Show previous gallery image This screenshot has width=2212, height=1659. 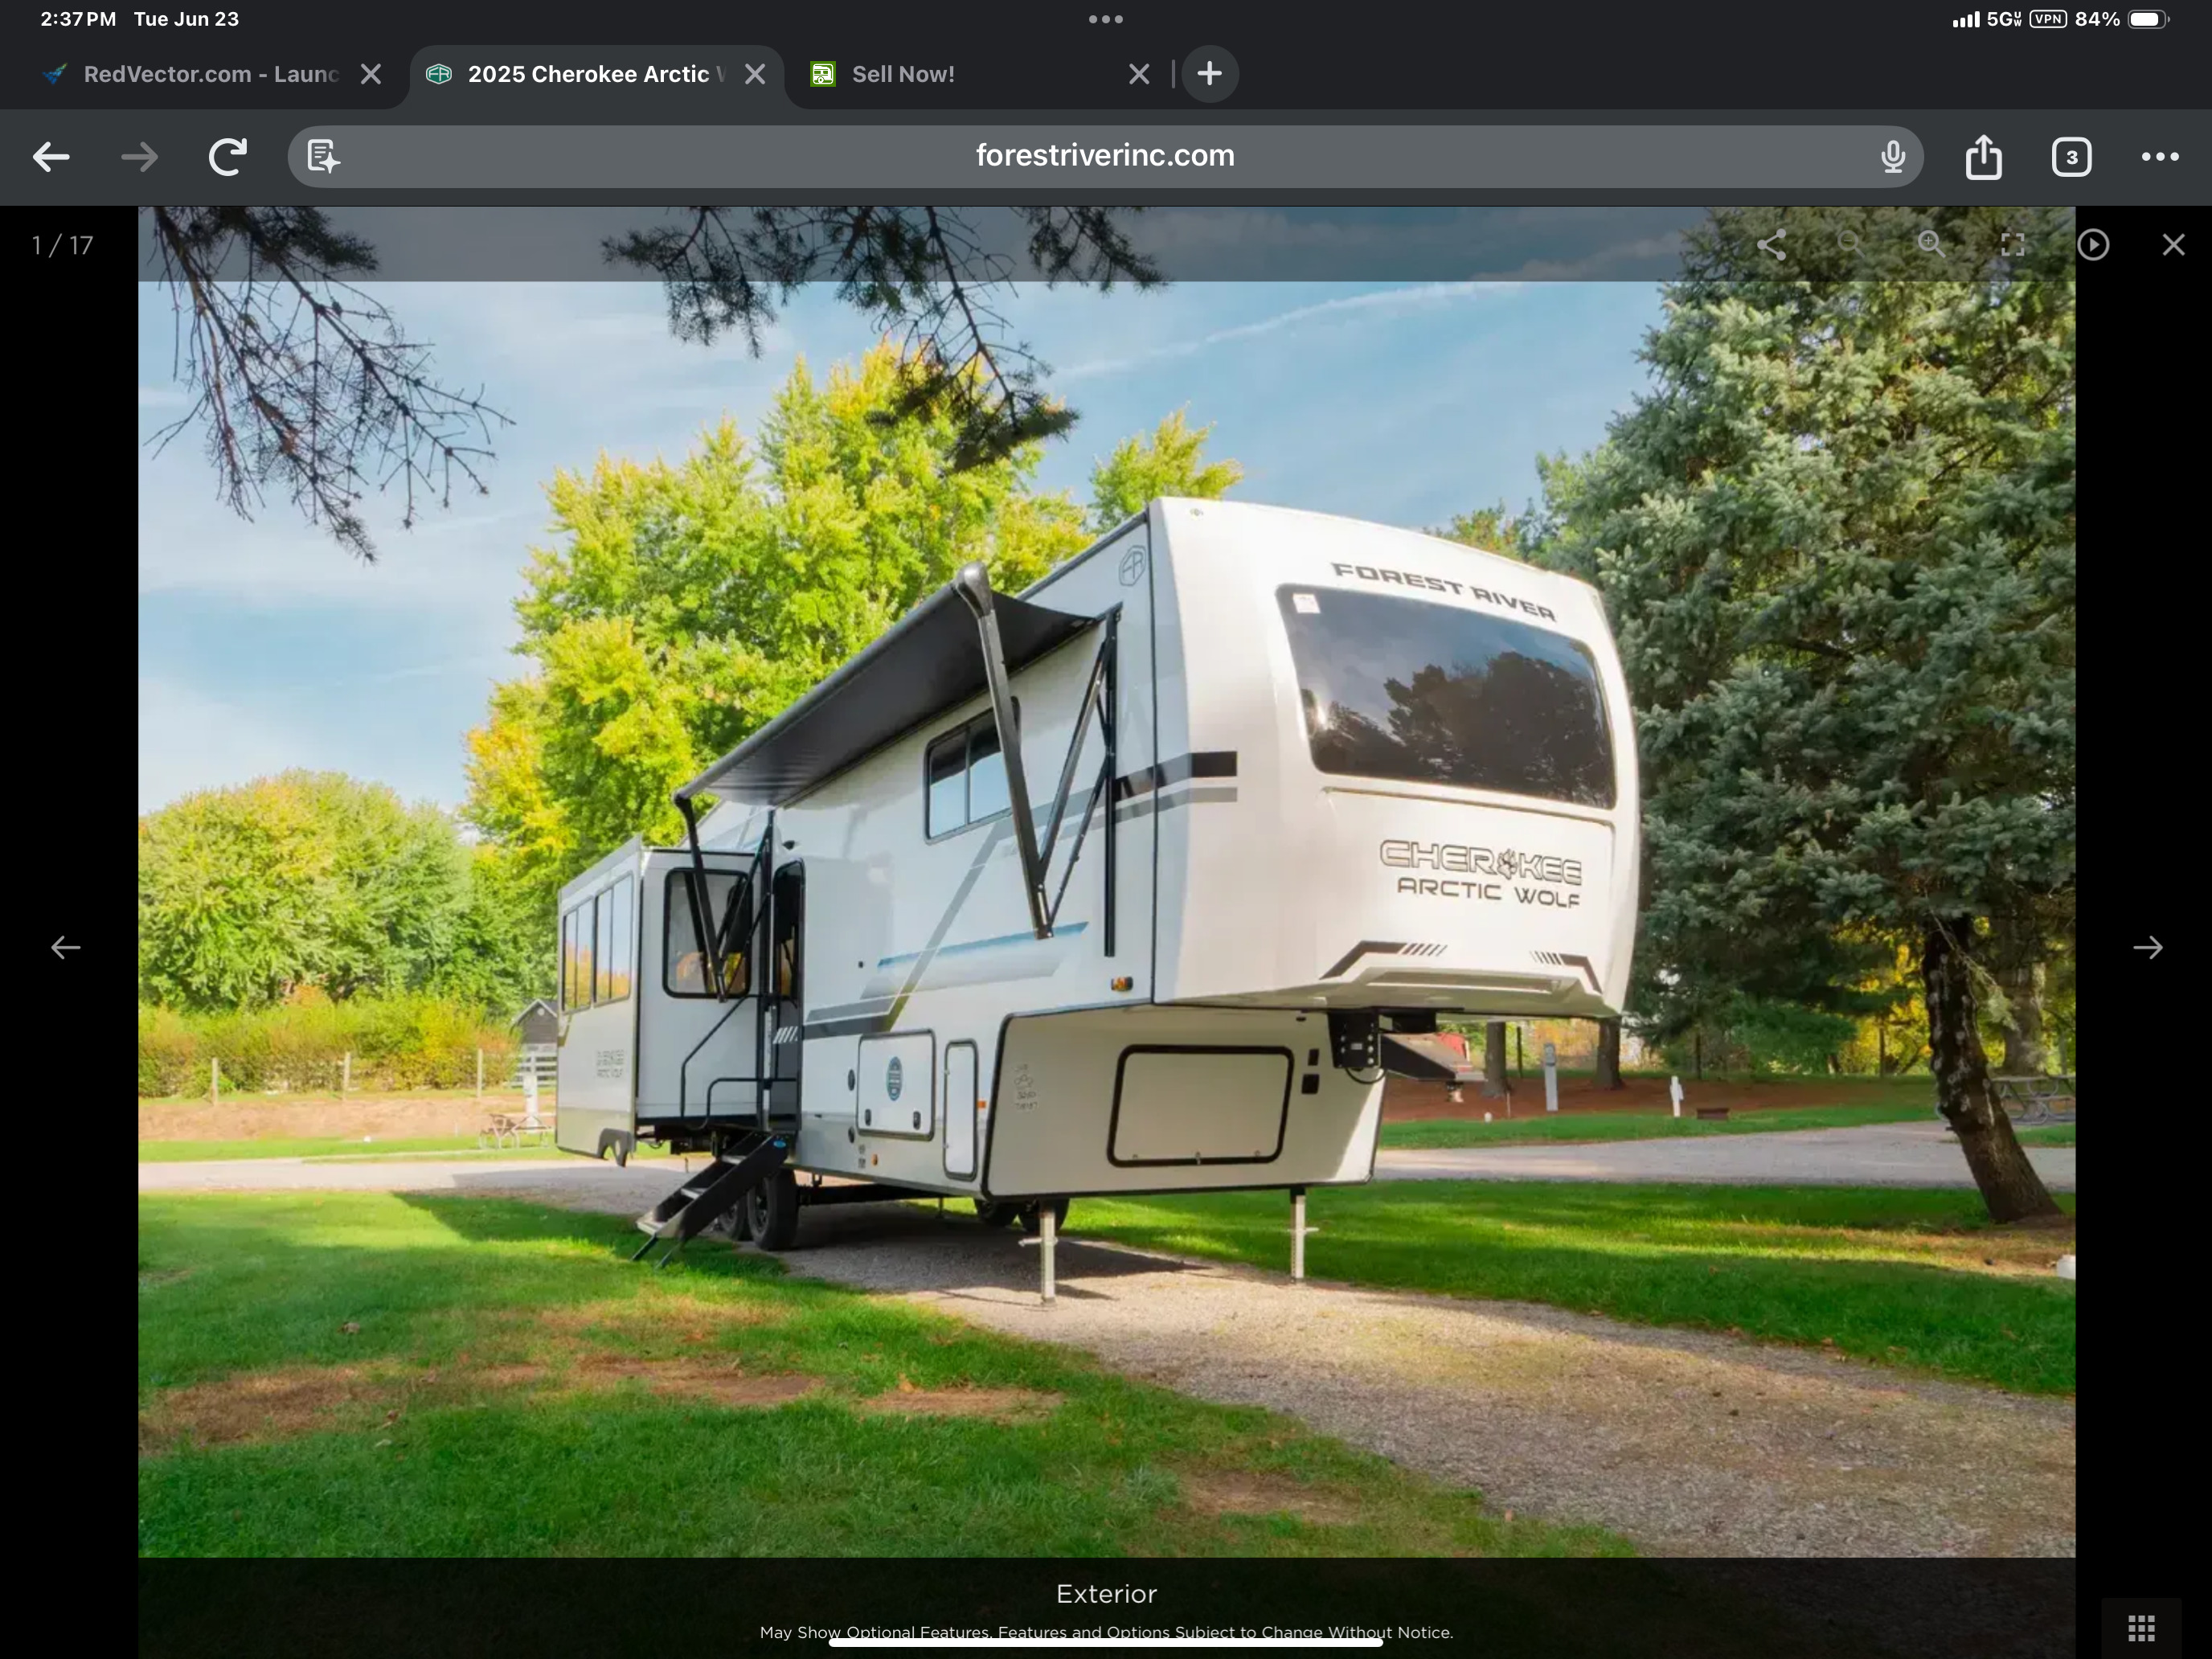[66, 947]
